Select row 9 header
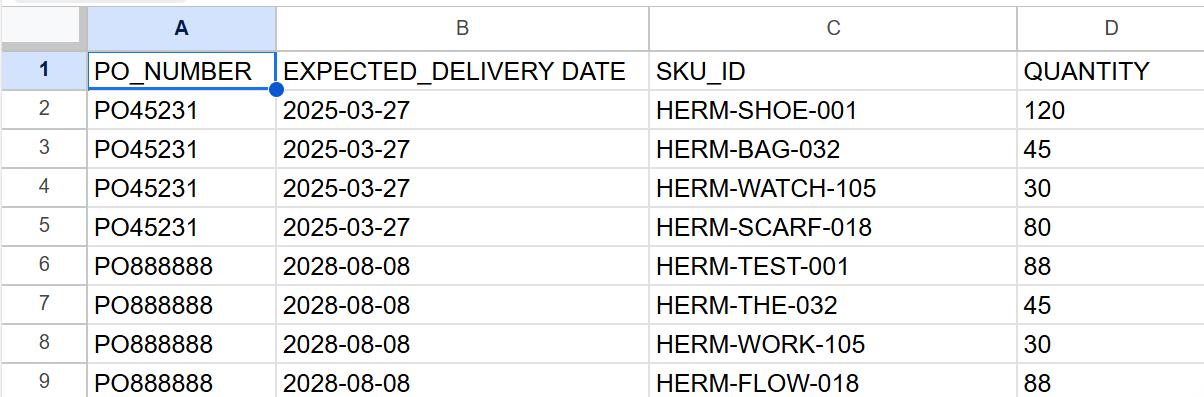 (43, 383)
